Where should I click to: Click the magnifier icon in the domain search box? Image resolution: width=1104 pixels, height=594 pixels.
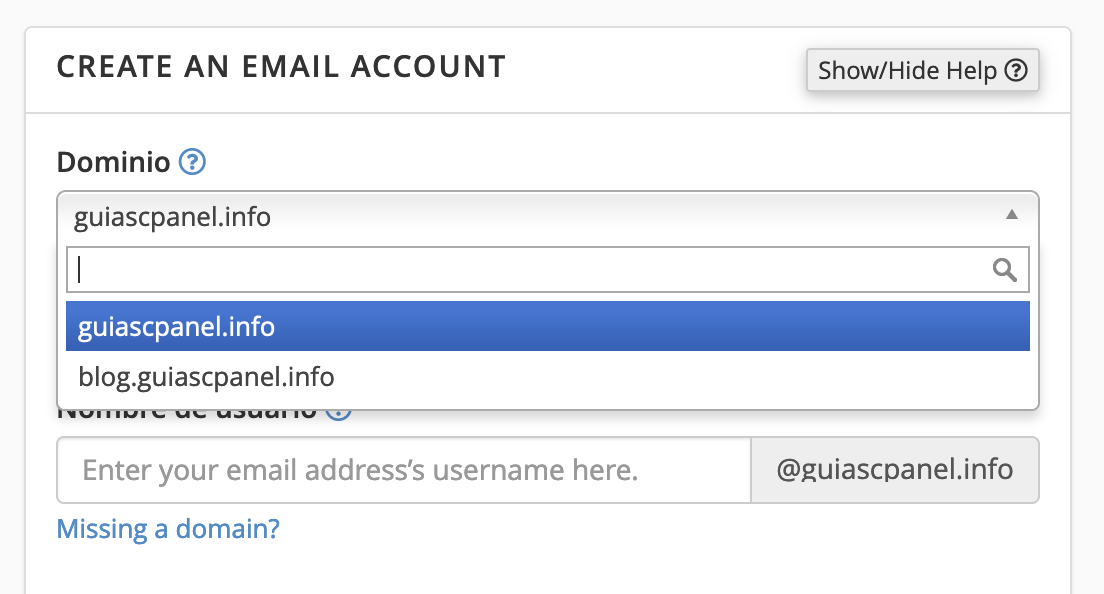click(1004, 270)
